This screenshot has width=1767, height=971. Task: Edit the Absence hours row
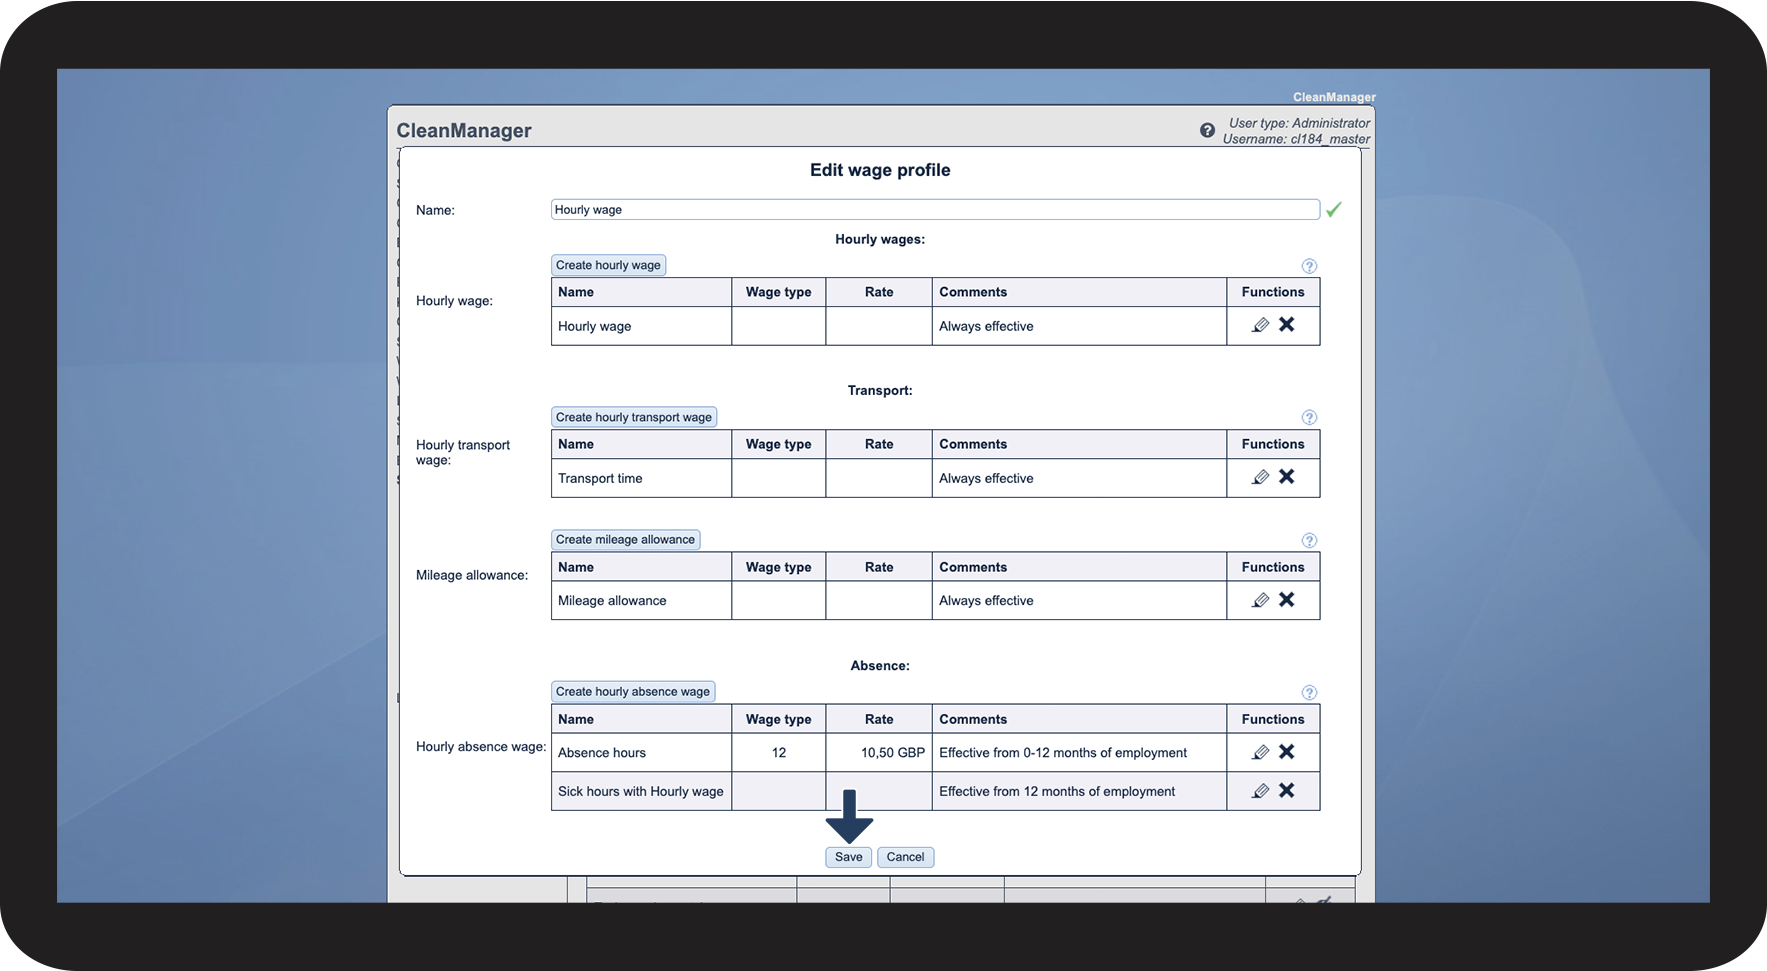click(x=1260, y=752)
